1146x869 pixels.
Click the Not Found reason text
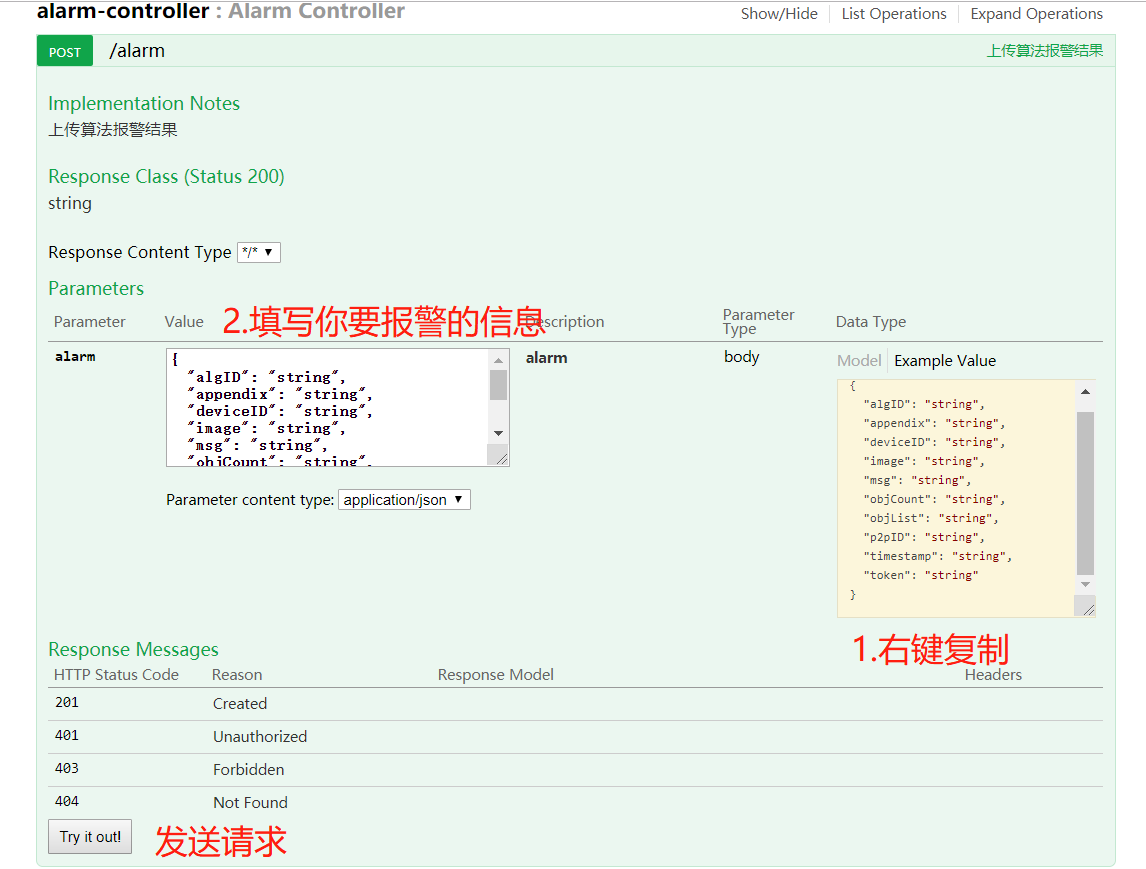[250, 802]
